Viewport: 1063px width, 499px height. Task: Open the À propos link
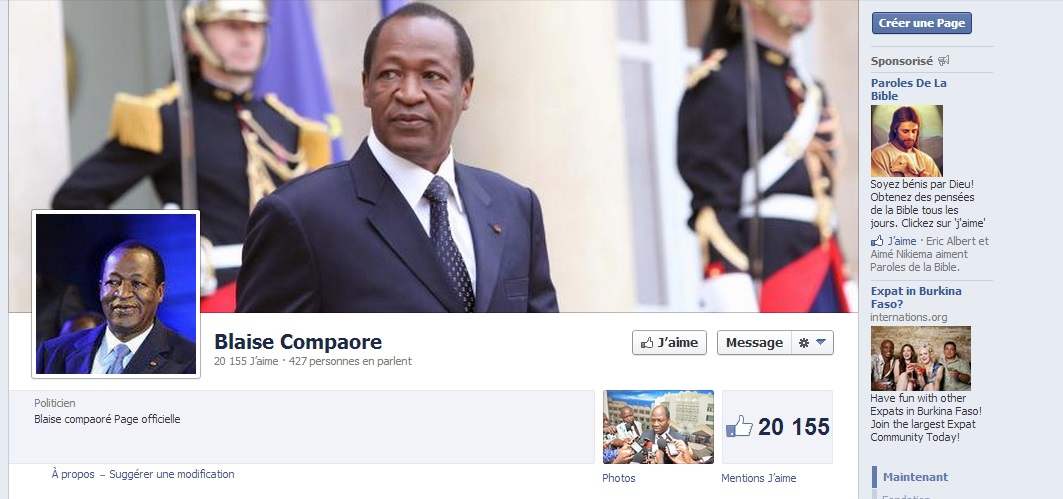click(x=73, y=475)
